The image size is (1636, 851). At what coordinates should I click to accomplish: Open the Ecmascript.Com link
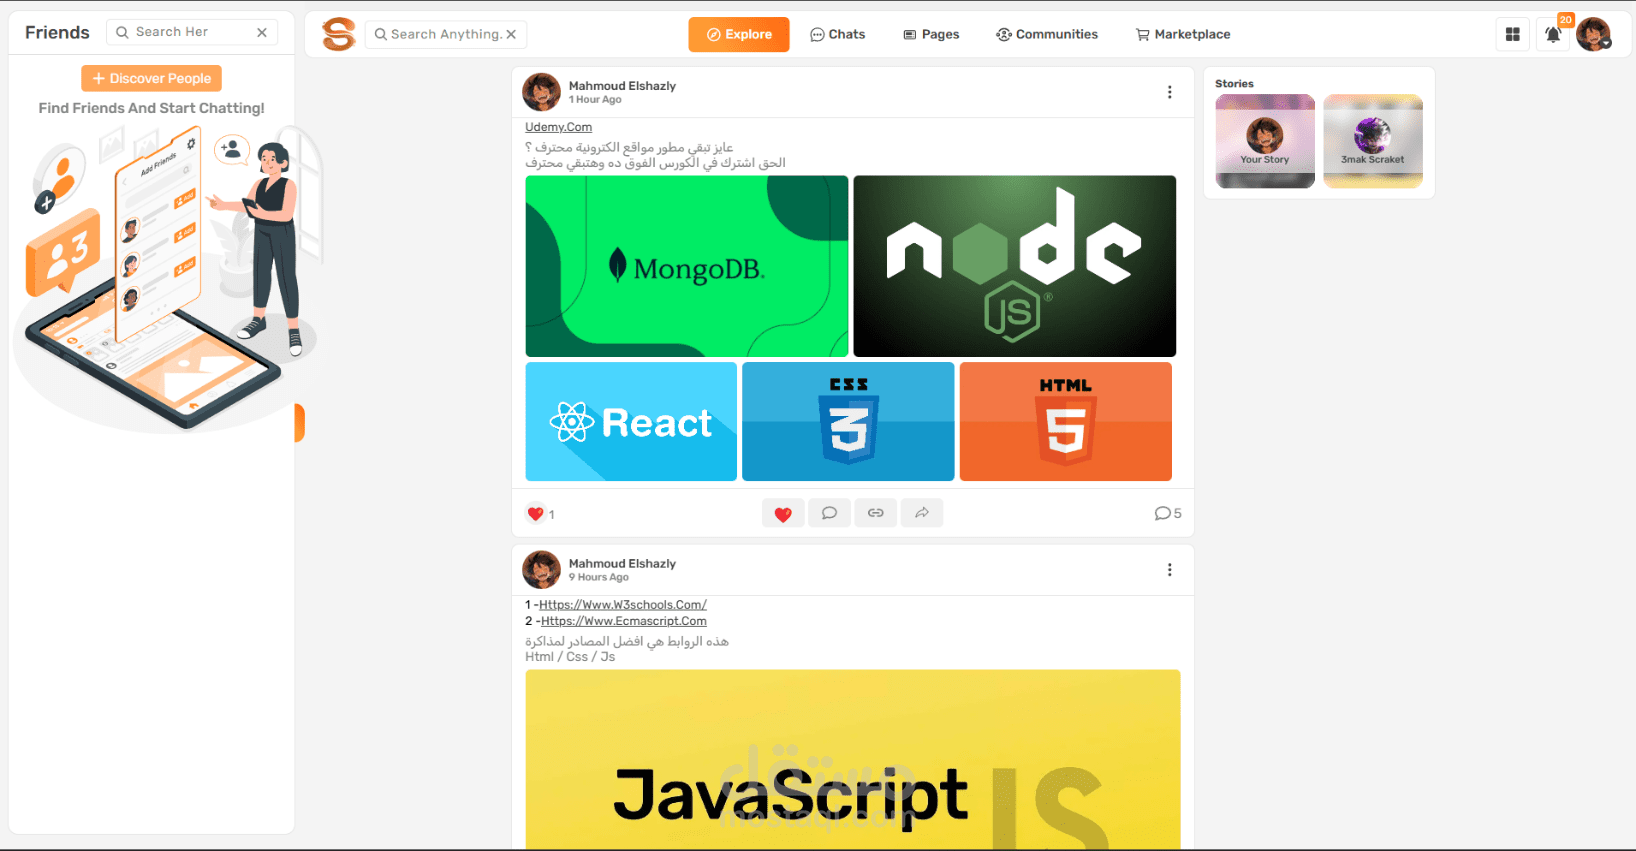click(x=624, y=621)
